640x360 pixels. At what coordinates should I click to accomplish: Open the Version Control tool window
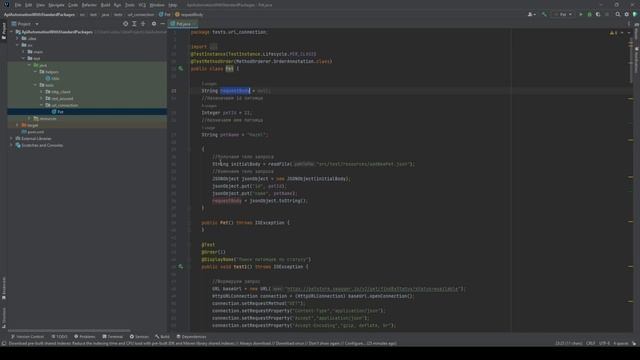point(27,337)
